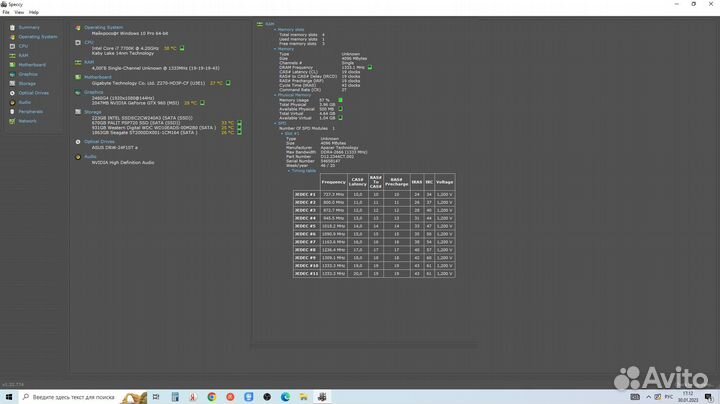Screen dimensions: 720x404
Task: Click the summary panel Graphics icon
Action: [78, 92]
